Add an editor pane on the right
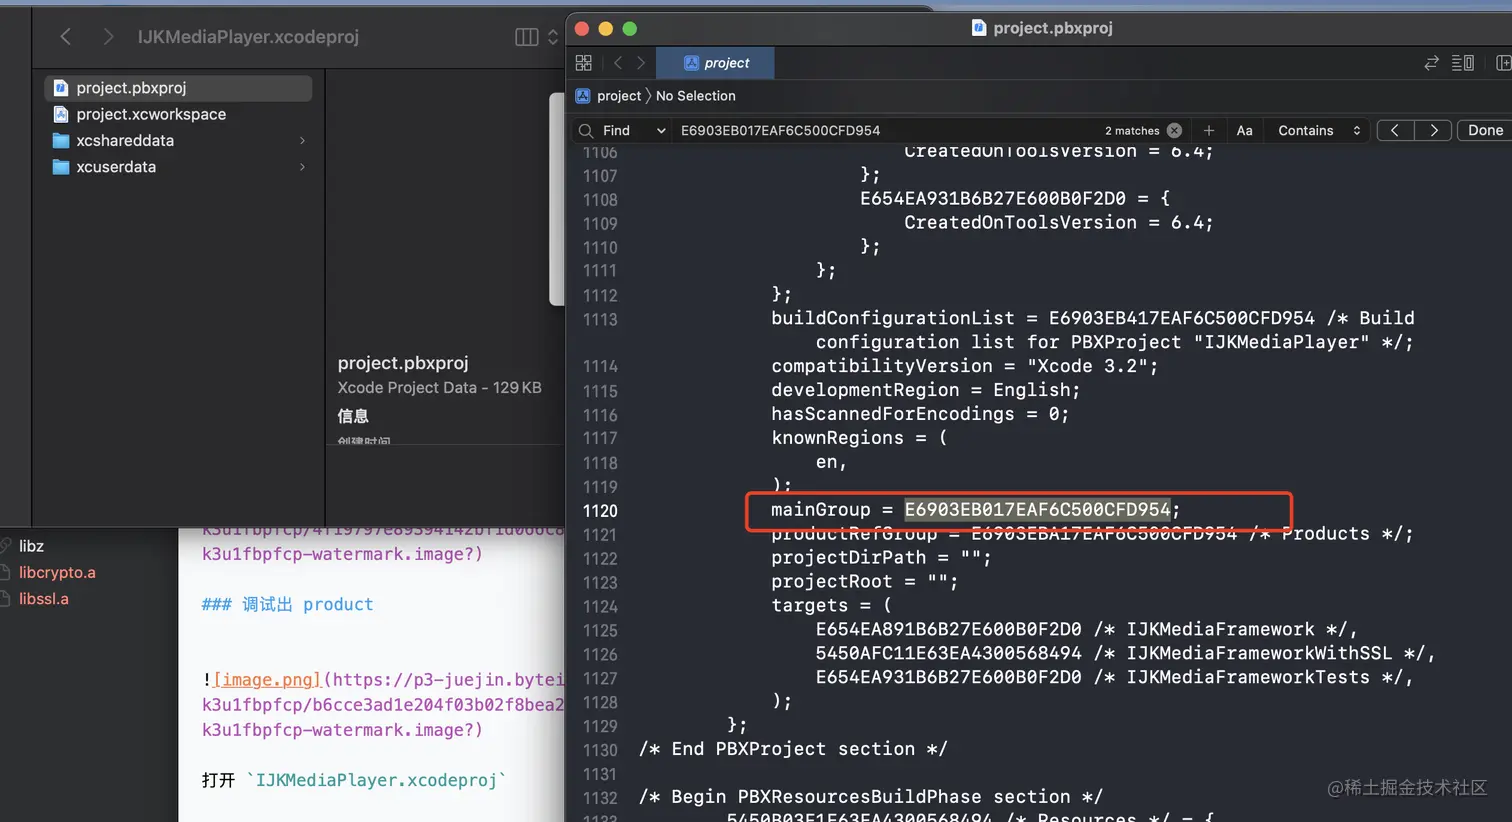 click(1503, 63)
